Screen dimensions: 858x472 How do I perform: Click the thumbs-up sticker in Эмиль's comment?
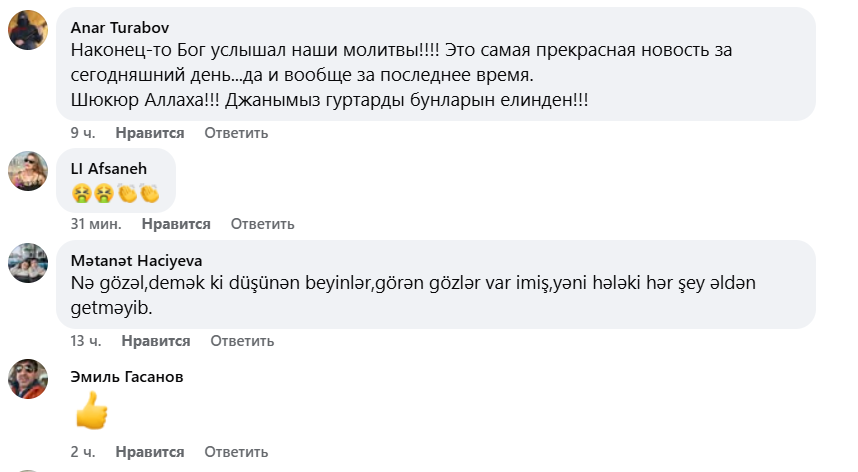[91, 410]
